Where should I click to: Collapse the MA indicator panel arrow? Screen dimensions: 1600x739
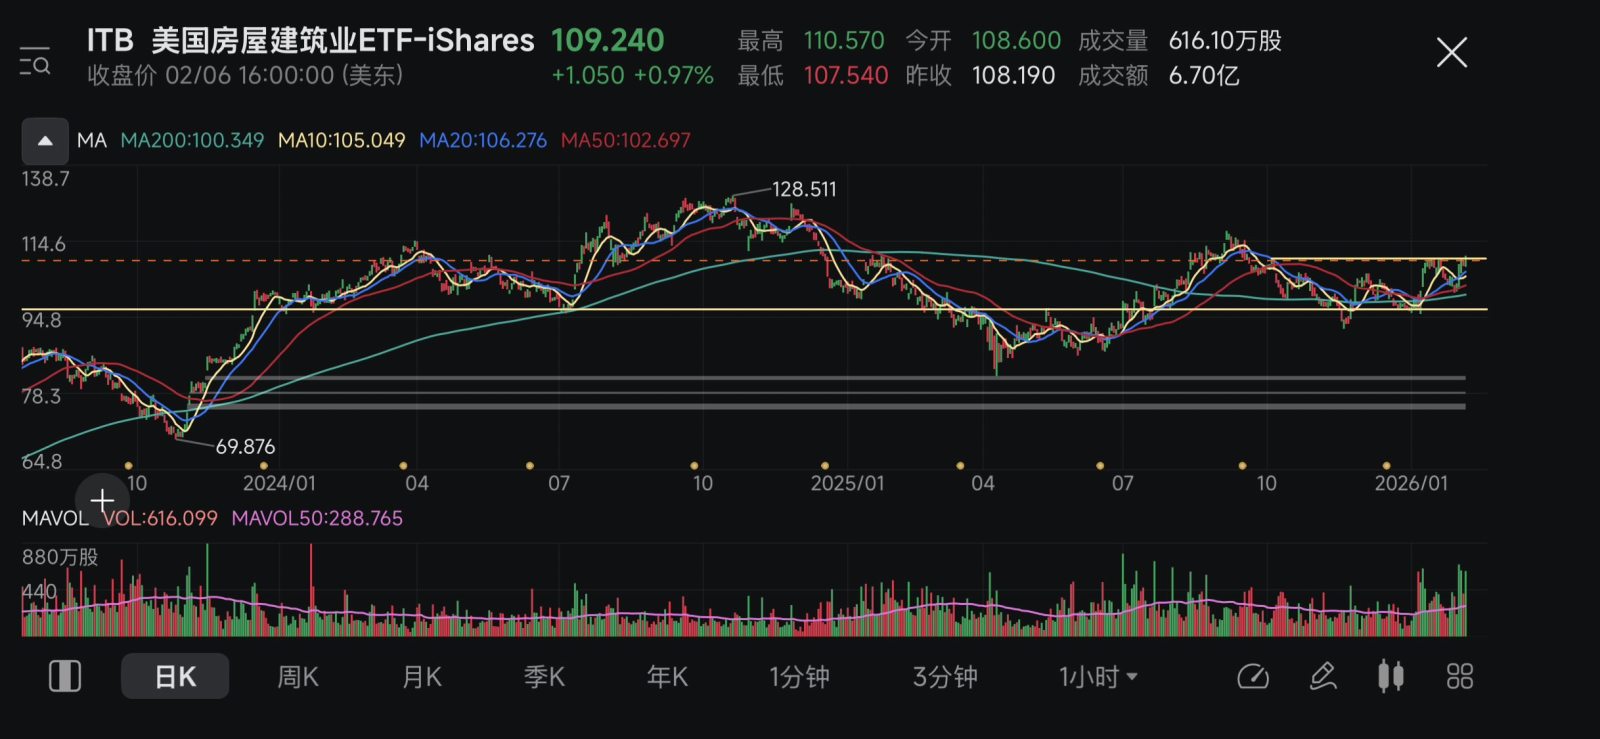coord(45,141)
